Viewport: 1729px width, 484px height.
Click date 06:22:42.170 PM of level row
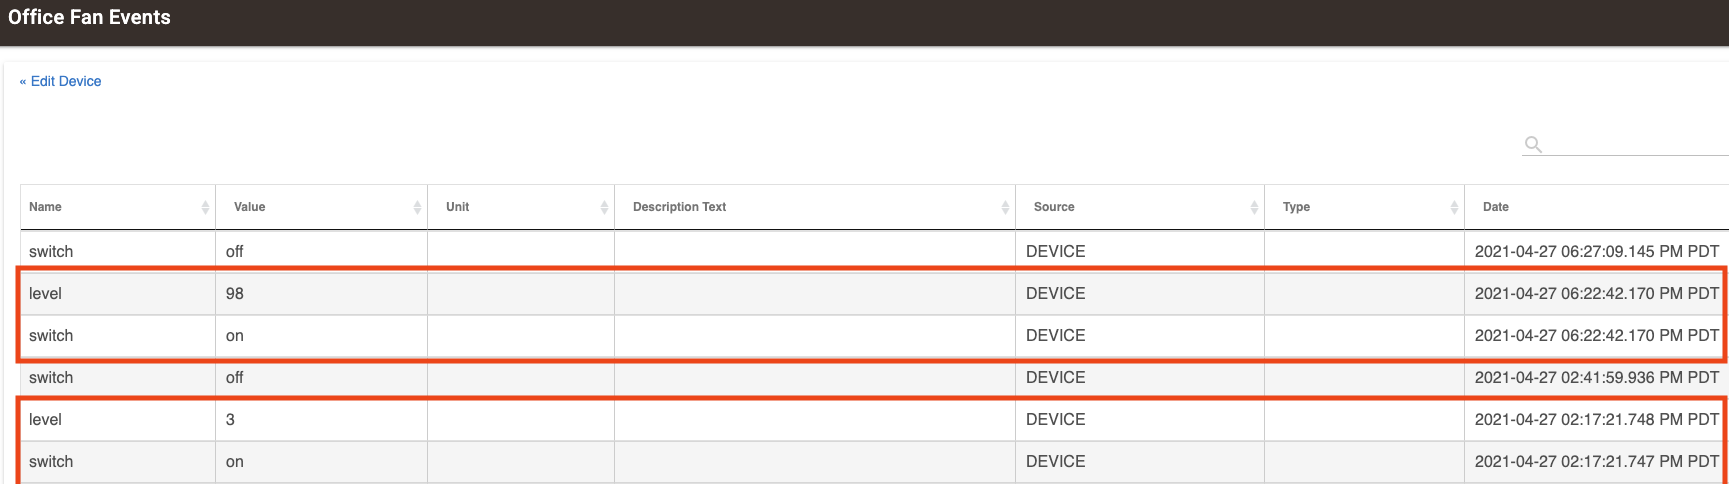[1597, 293]
